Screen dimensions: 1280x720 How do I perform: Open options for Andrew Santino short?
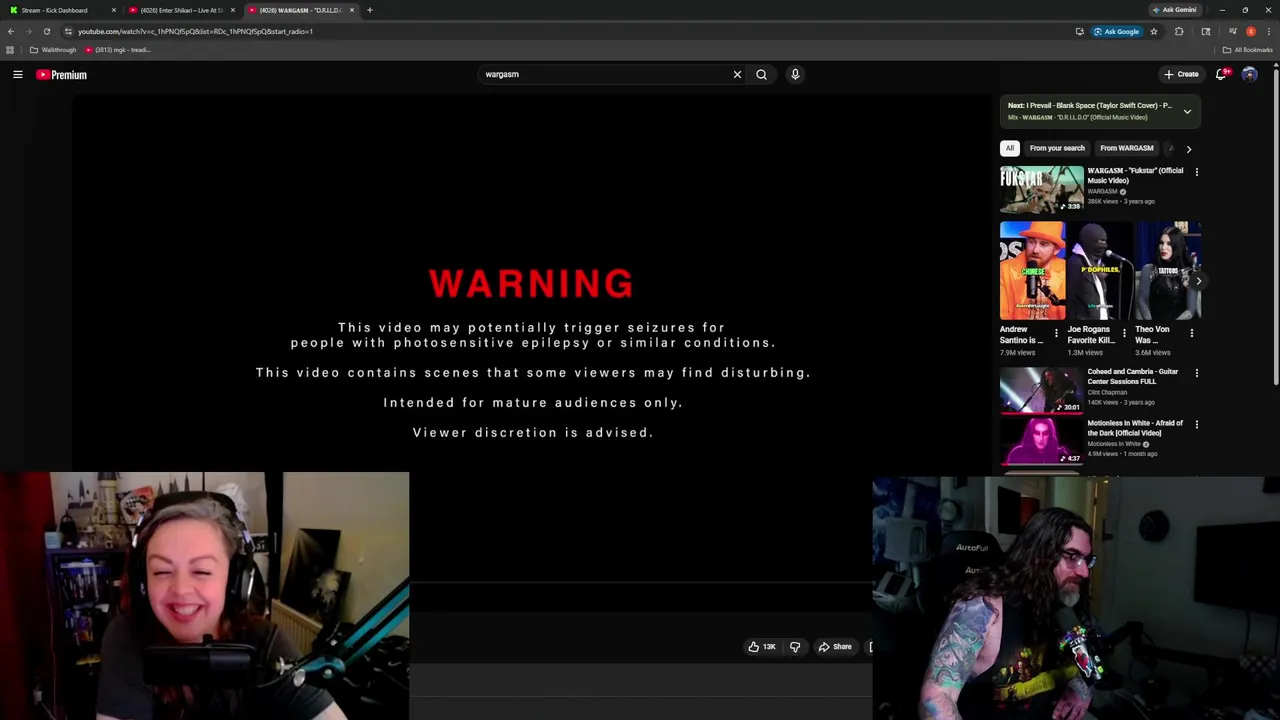coord(1056,333)
